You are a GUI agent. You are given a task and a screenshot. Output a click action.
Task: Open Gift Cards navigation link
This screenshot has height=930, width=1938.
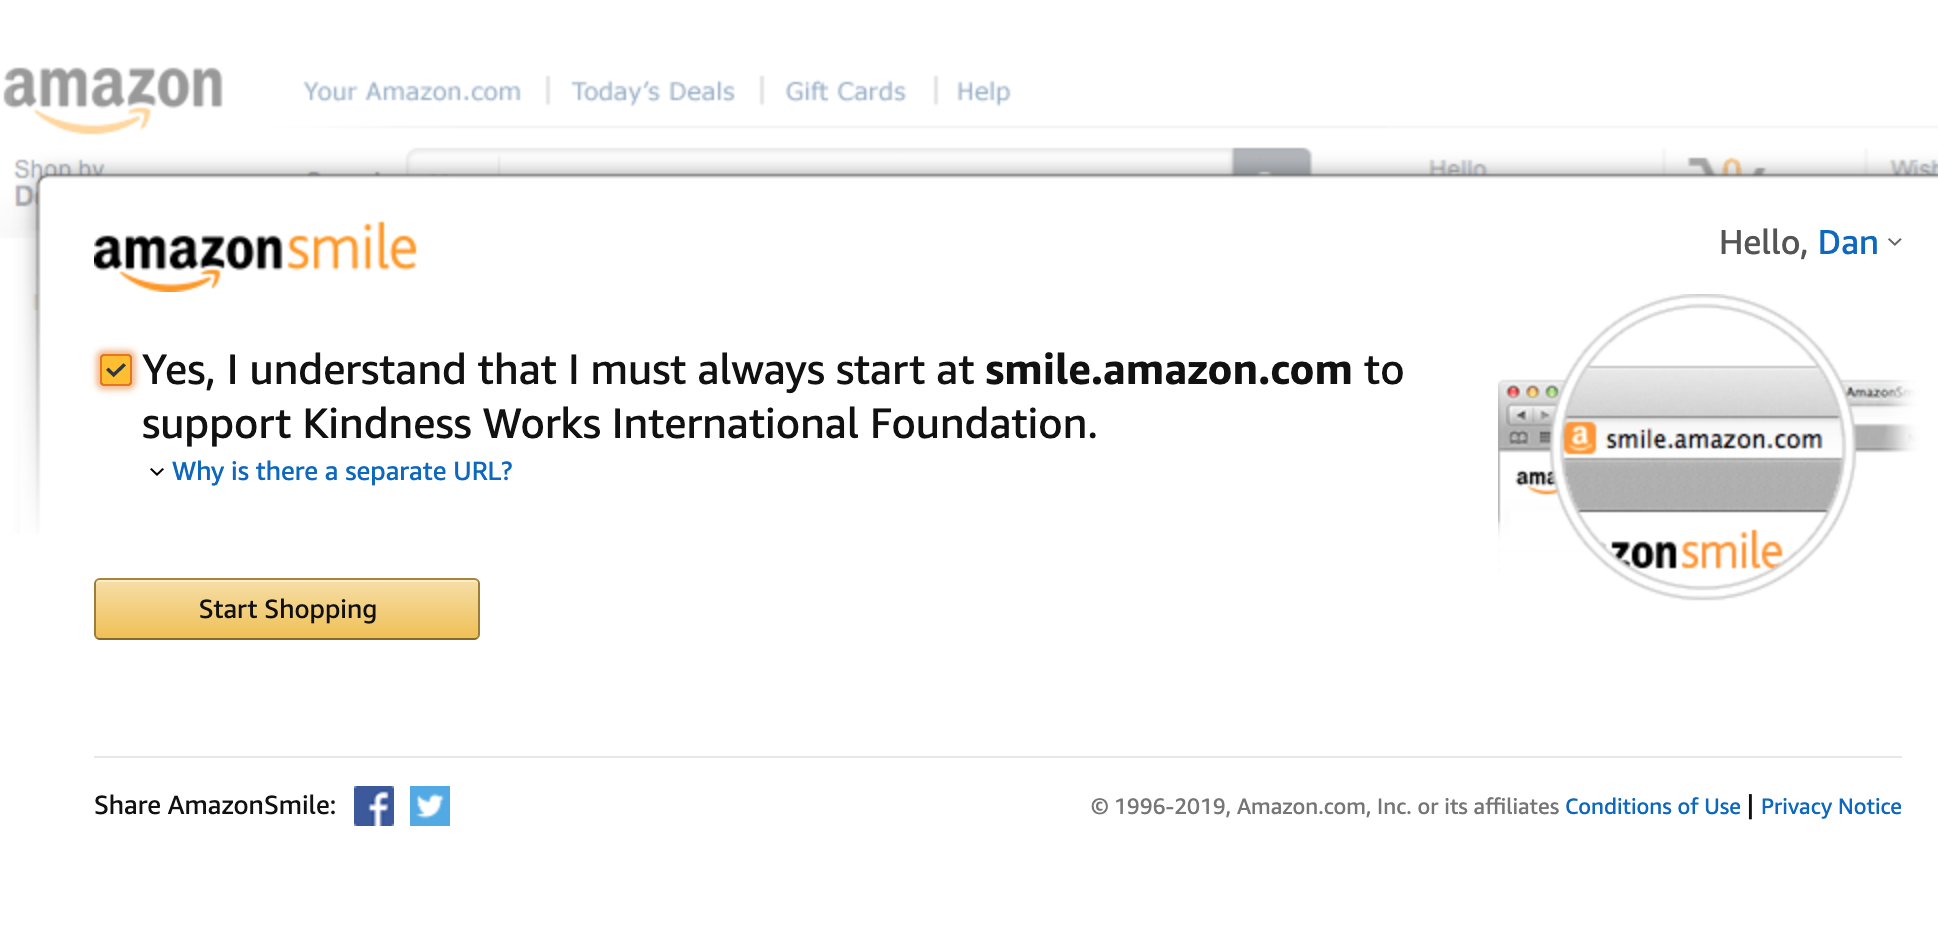coord(845,92)
